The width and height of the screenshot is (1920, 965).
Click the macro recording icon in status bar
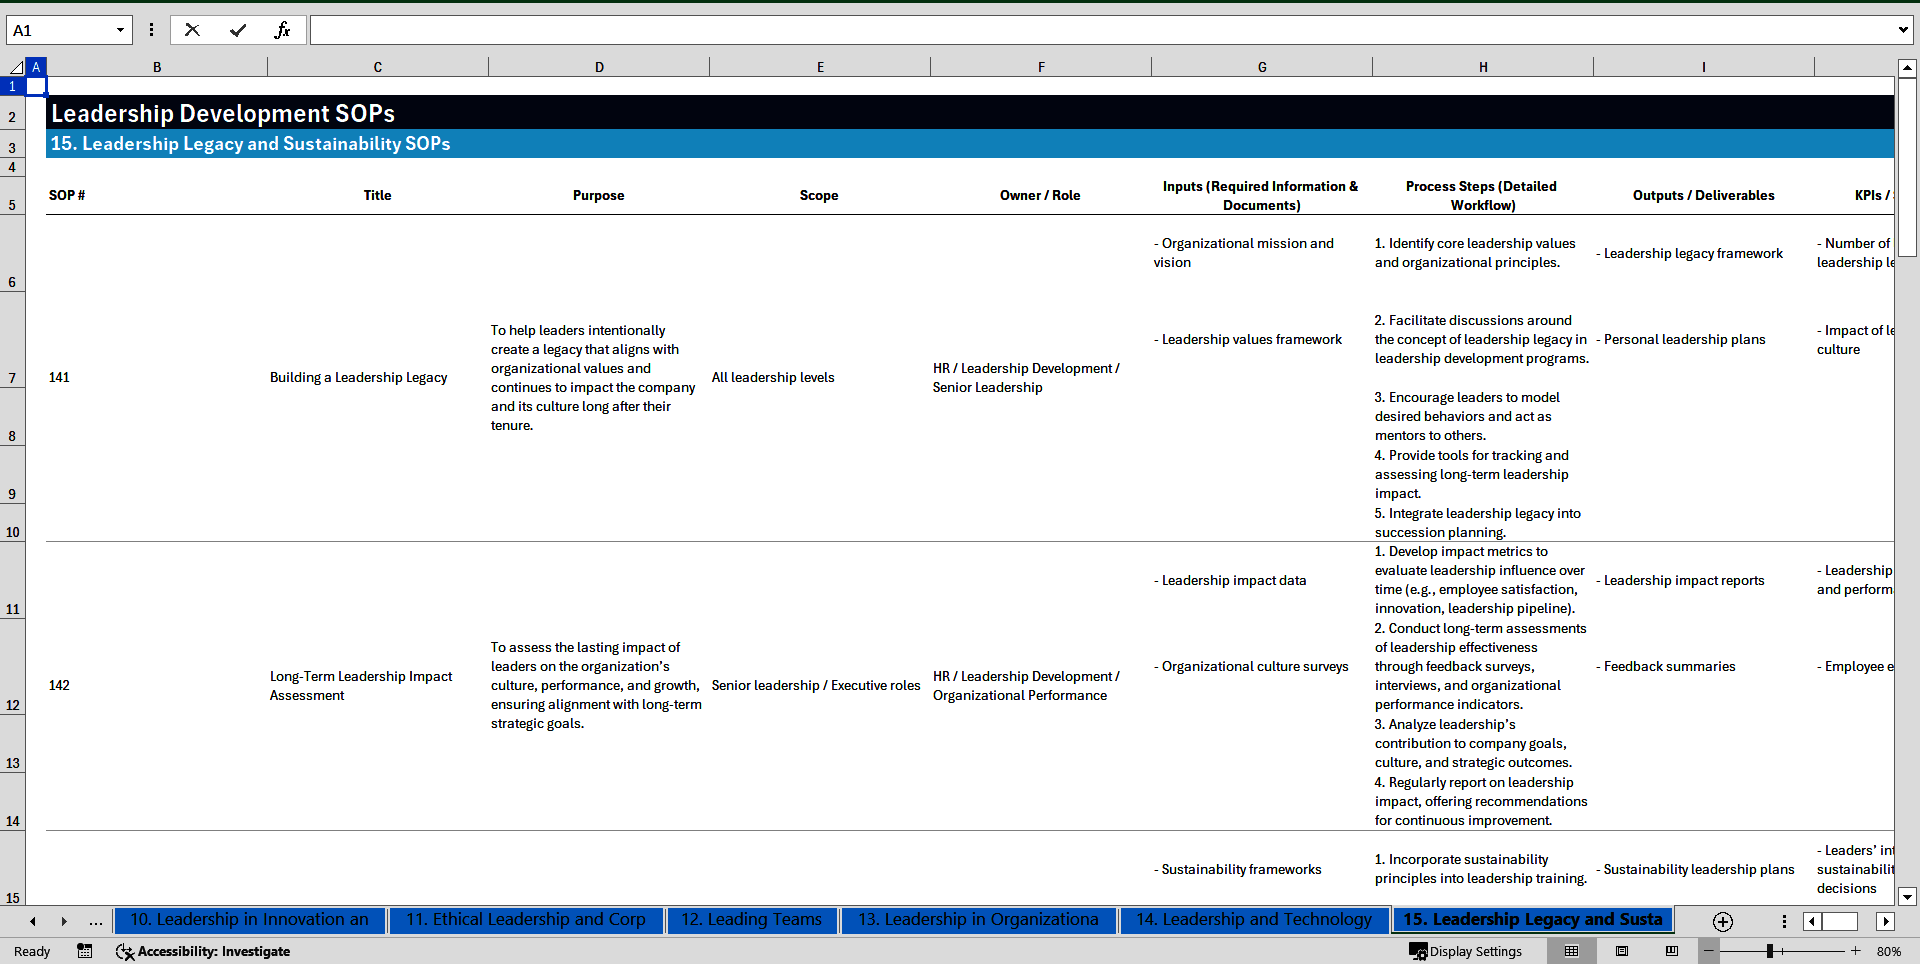[85, 951]
